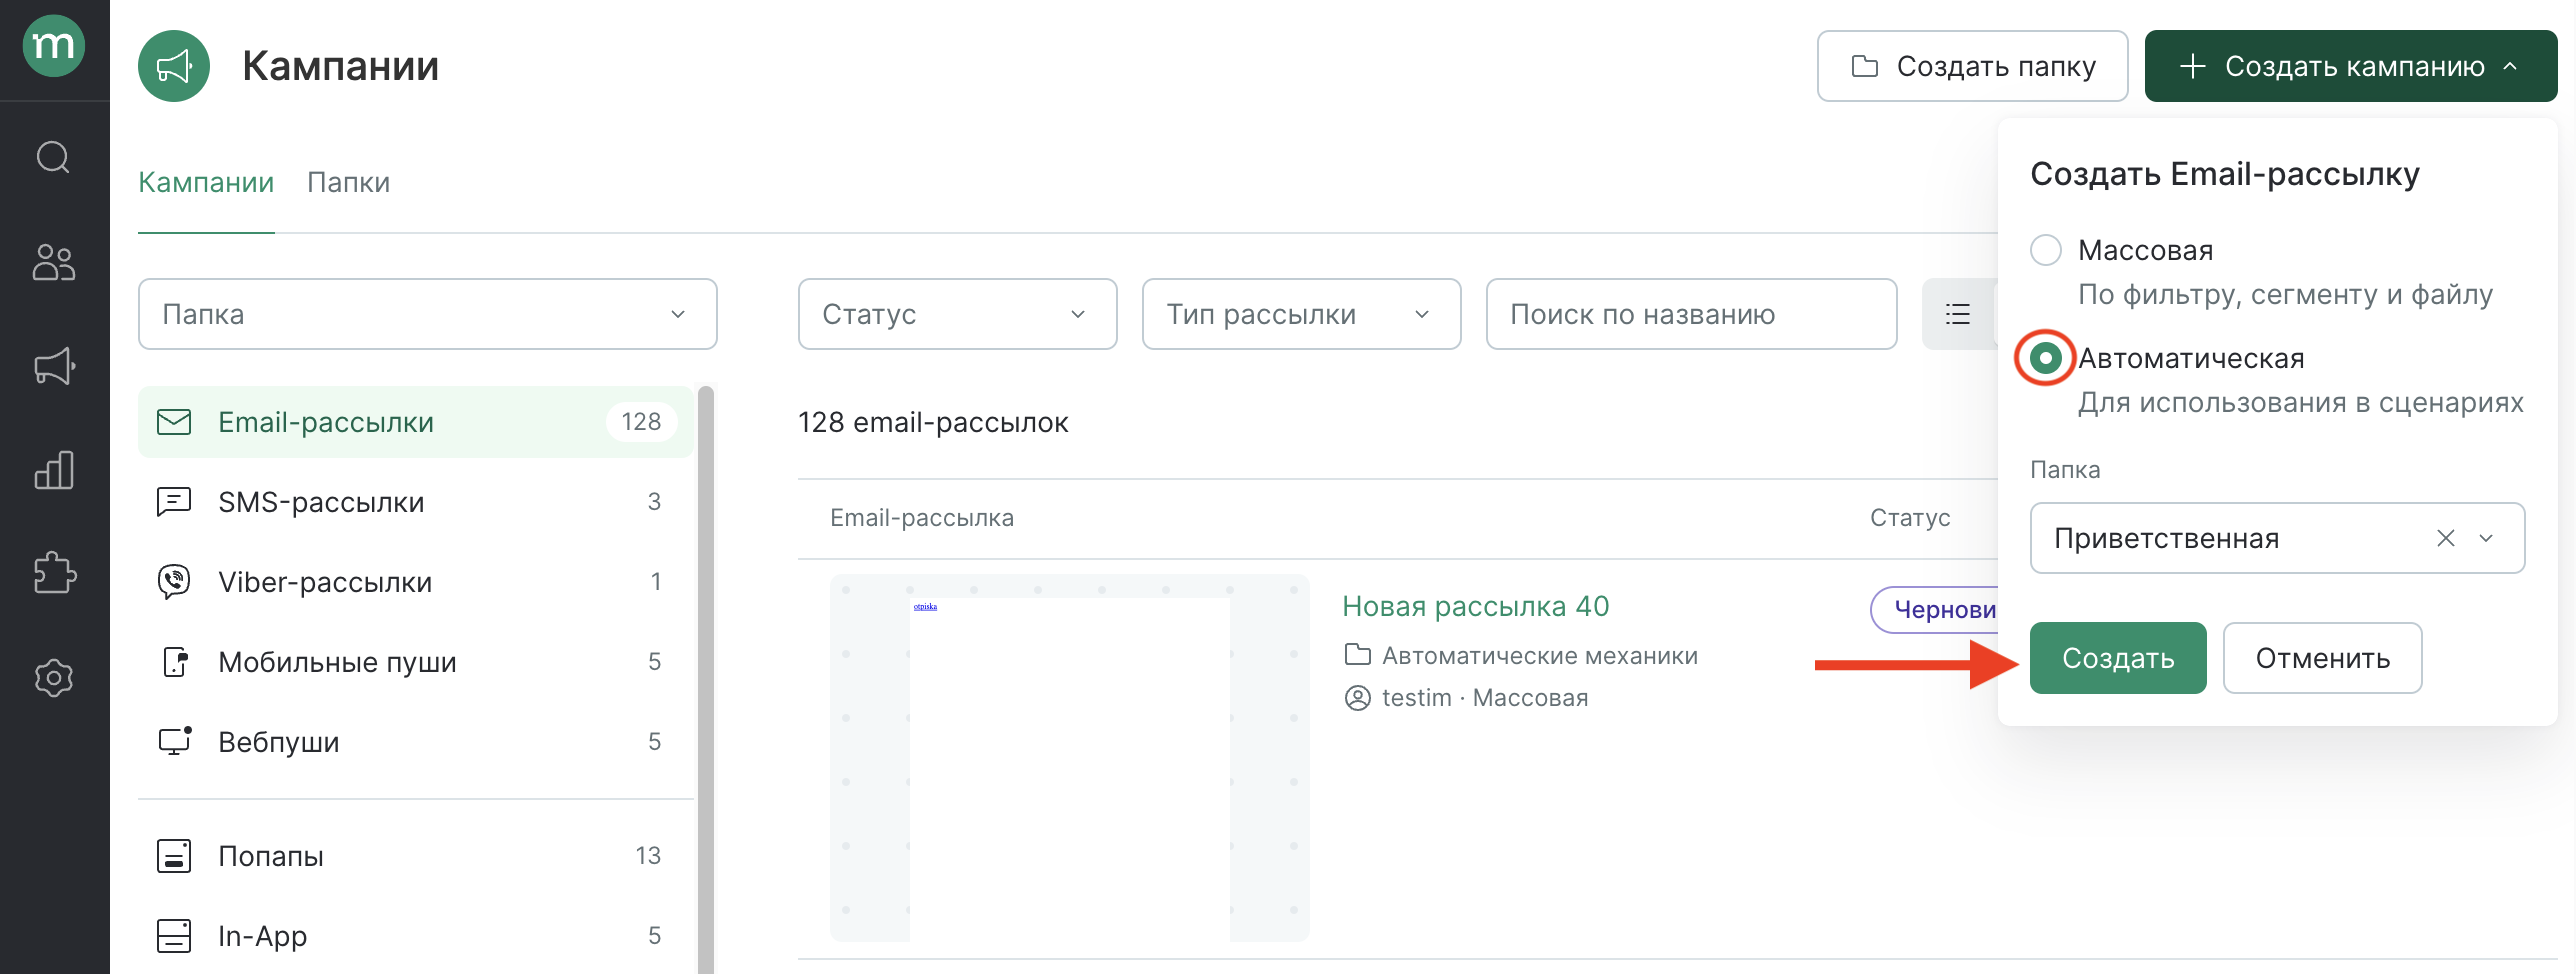Open the settings gear icon in the sidebar
Screen dimensions: 2576x974
point(54,678)
